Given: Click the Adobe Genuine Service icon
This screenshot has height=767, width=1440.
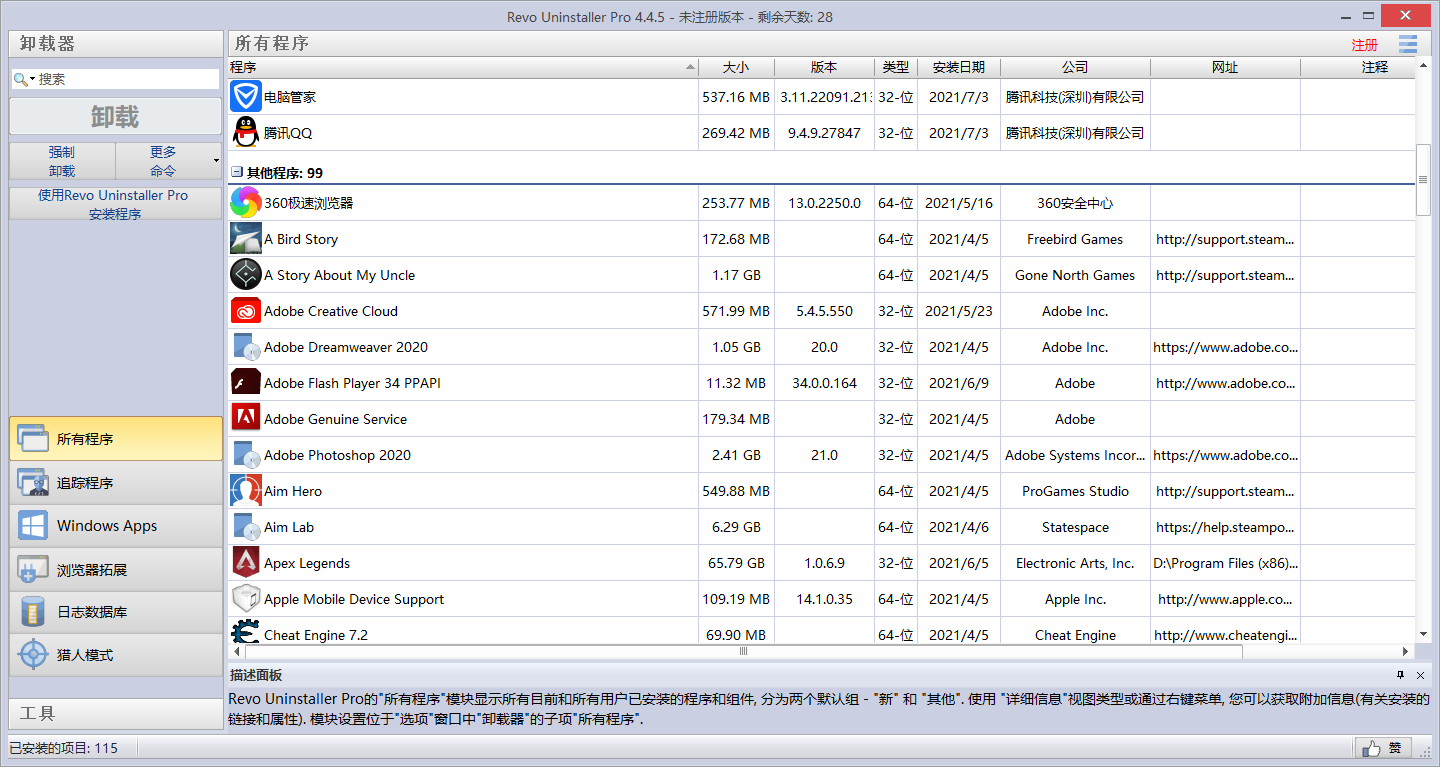Looking at the screenshot, I should point(246,419).
